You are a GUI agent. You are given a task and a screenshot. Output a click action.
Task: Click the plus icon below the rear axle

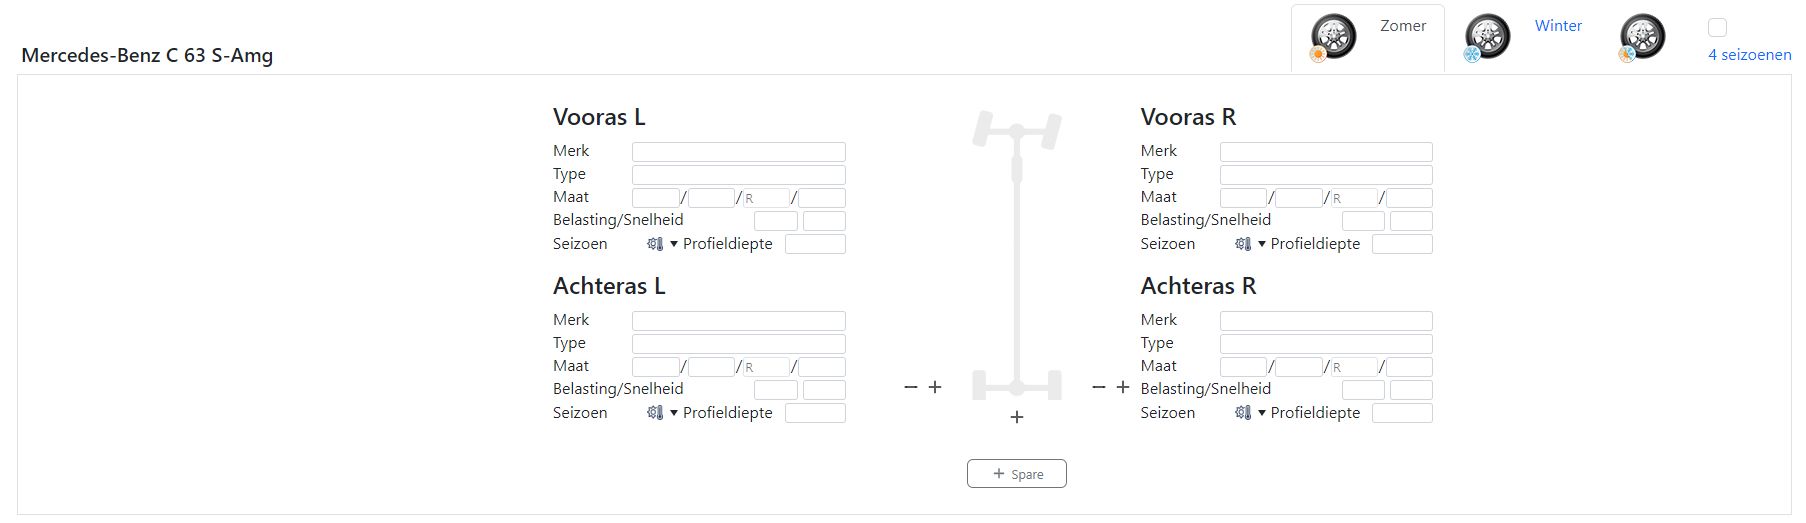click(1017, 417)
